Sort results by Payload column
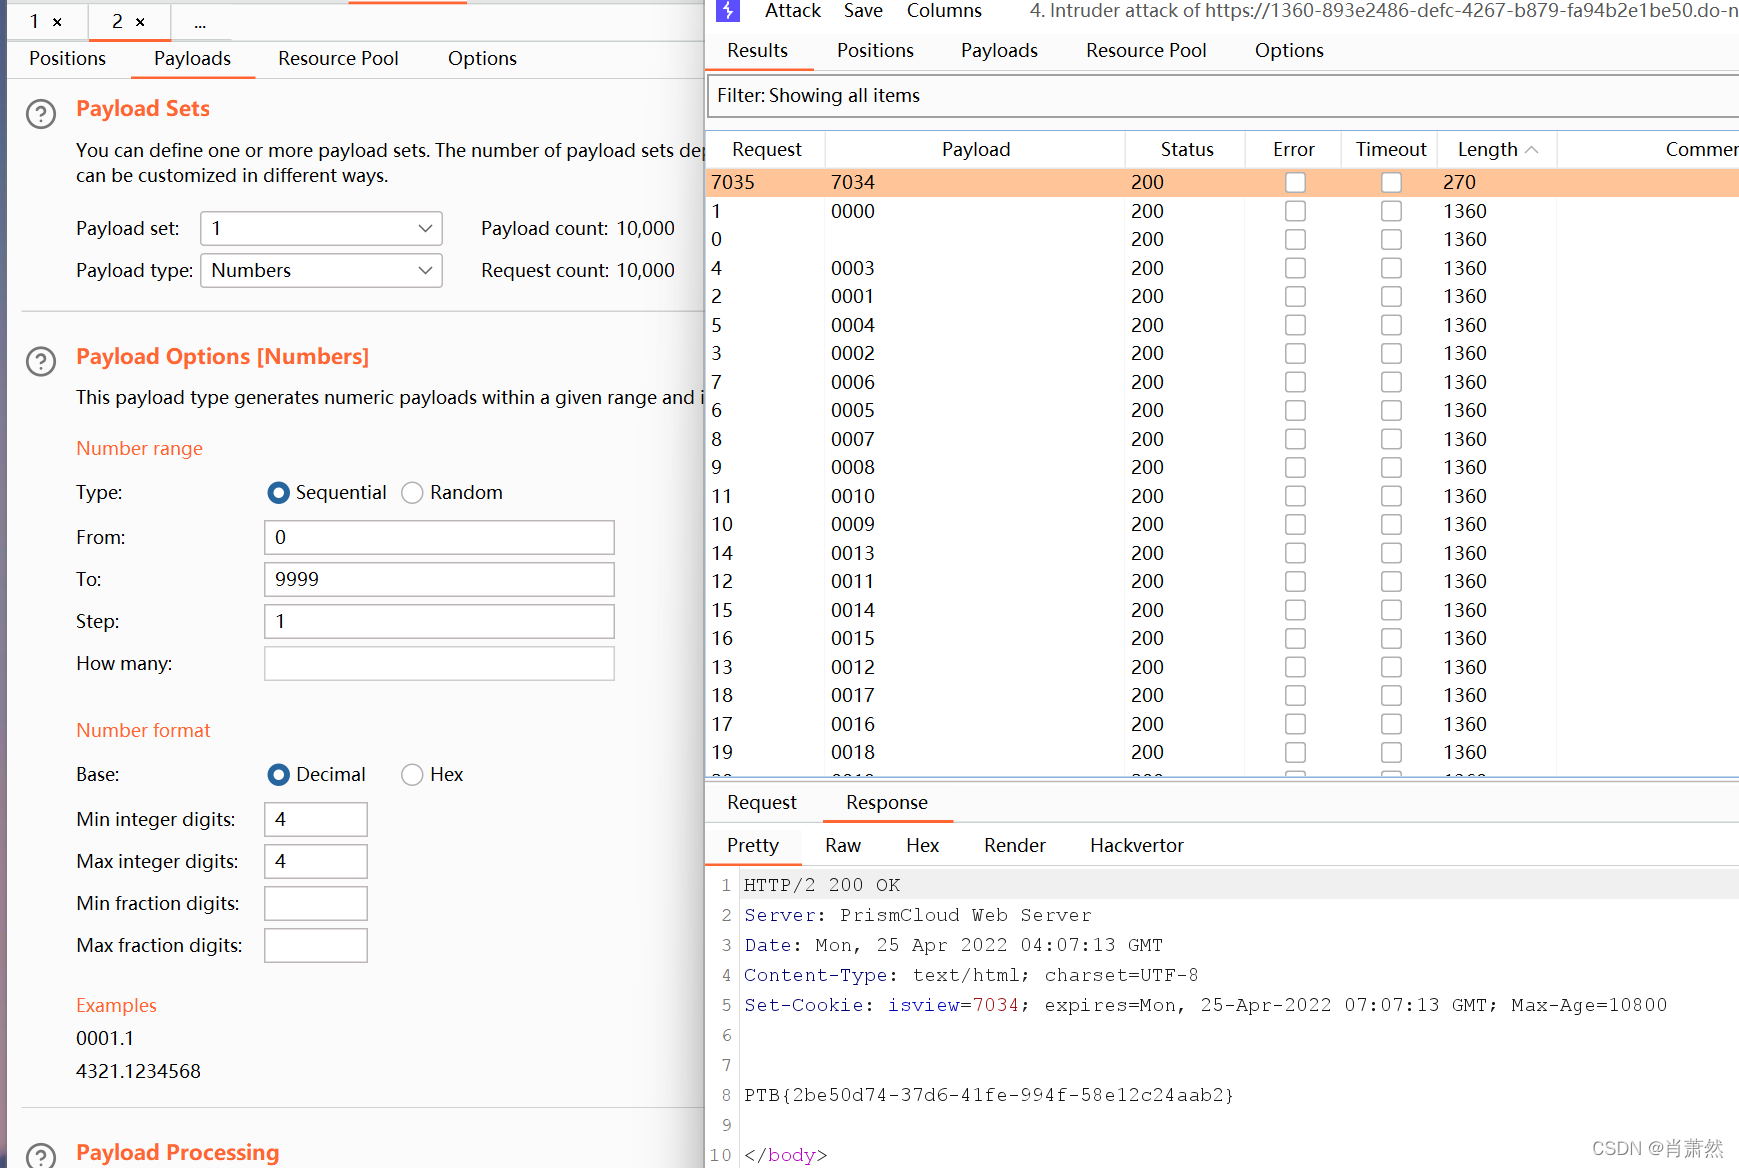The height and width of the screenshot is (1168, 1739). (976, 150)
